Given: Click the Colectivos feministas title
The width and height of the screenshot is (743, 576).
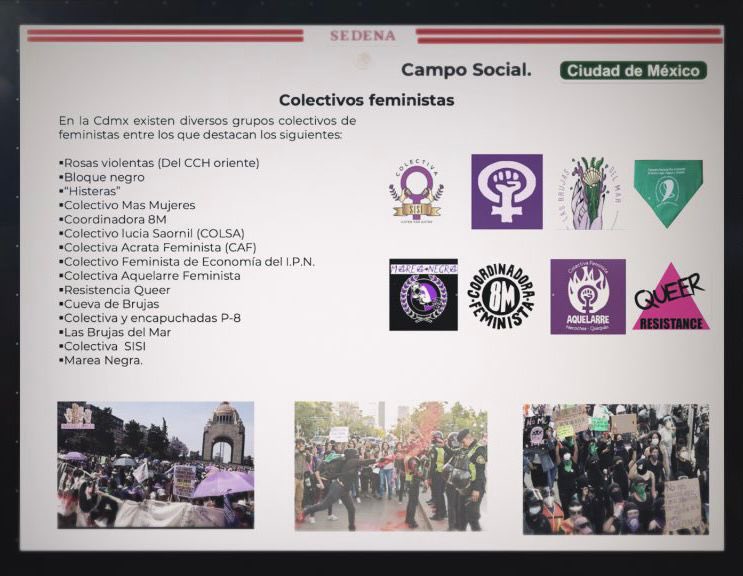Looking at the screenshot, I should tap(367, 100).
